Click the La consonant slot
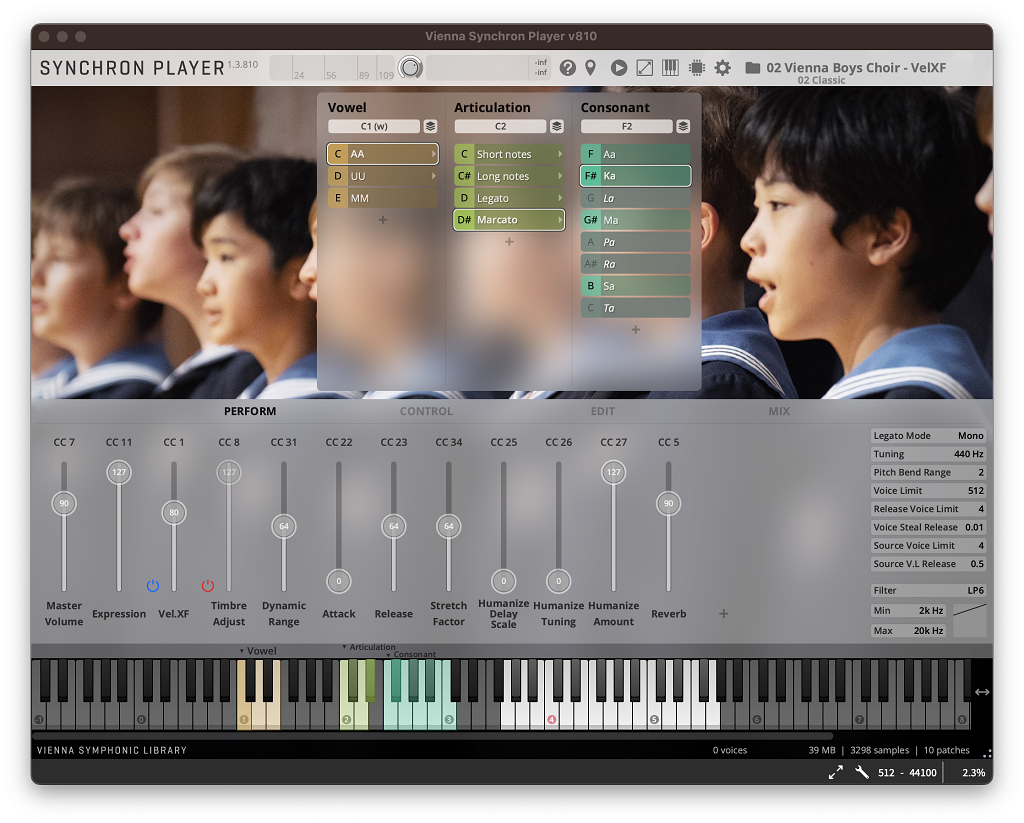 (x=635, y=198)
